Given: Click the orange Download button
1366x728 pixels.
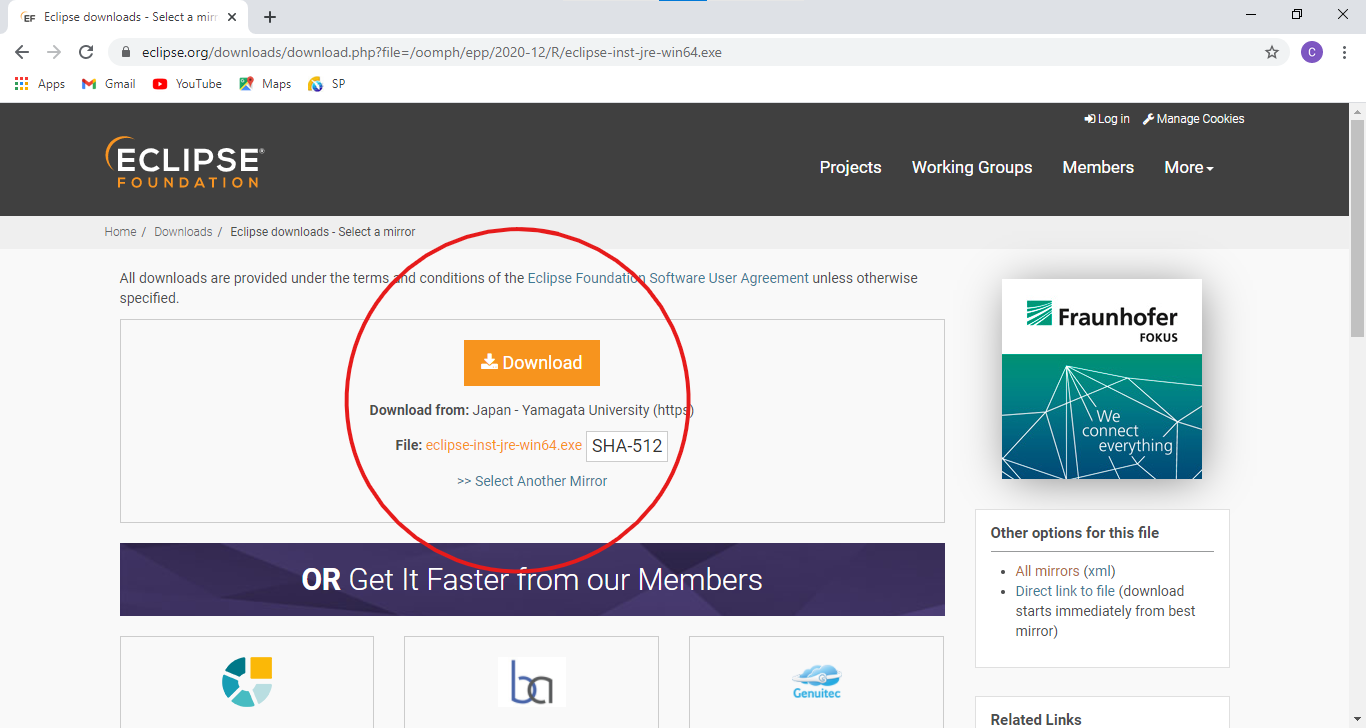Looking at the screenshot, I should (x=531, y=362).
